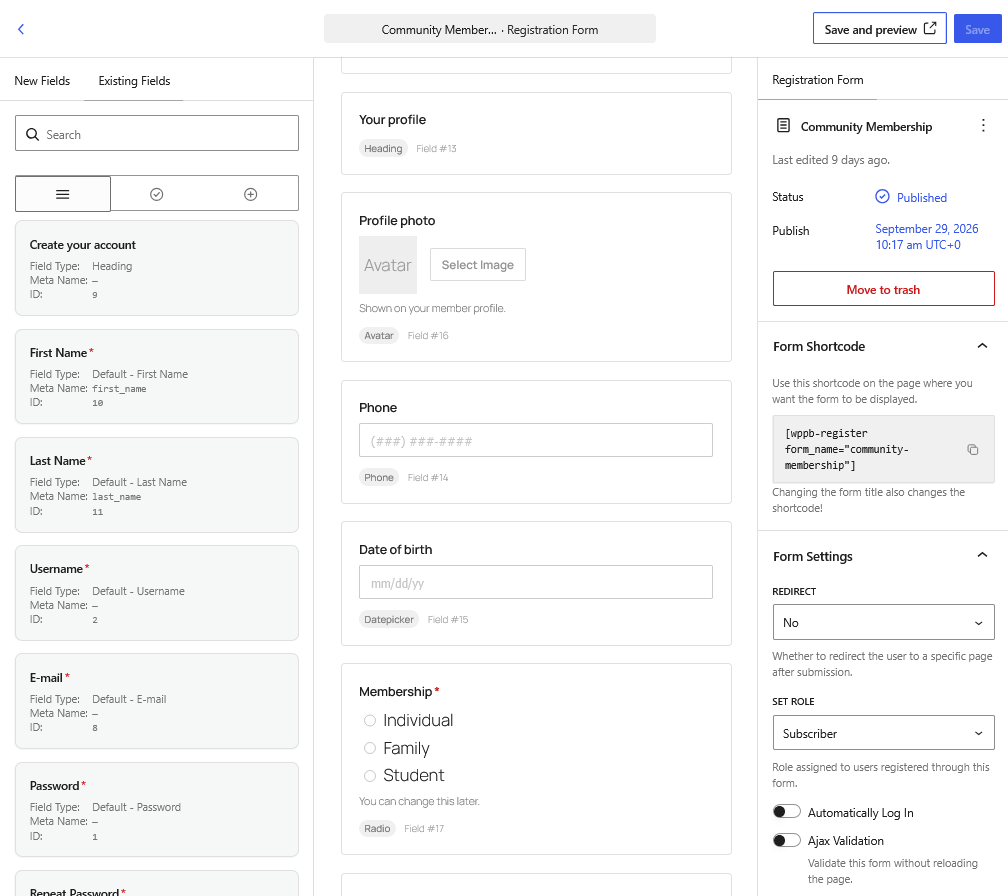Click the Your profile heading block

click(x=536, y=134)
